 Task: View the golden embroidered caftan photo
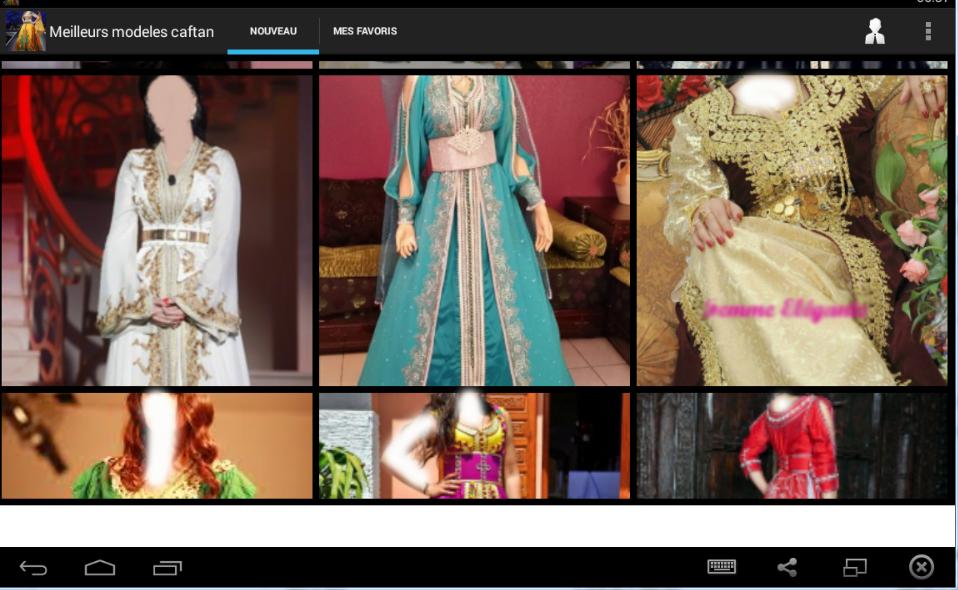click(x=790, y=228)
